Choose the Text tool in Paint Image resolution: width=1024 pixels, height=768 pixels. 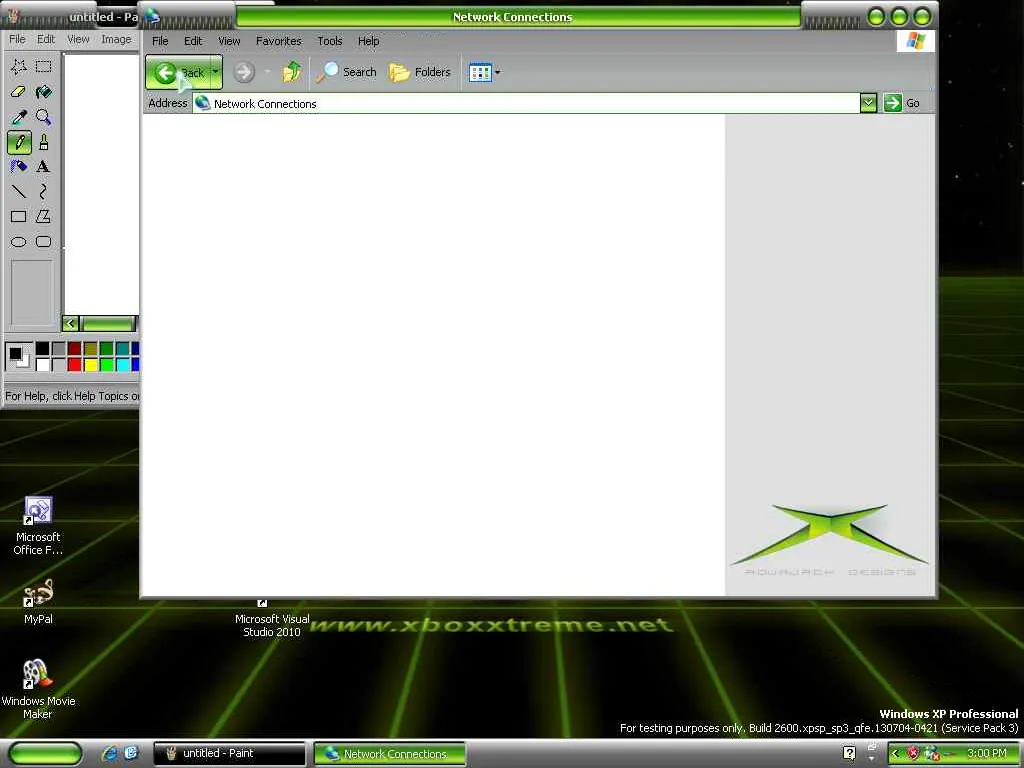[x=43, y=167]
